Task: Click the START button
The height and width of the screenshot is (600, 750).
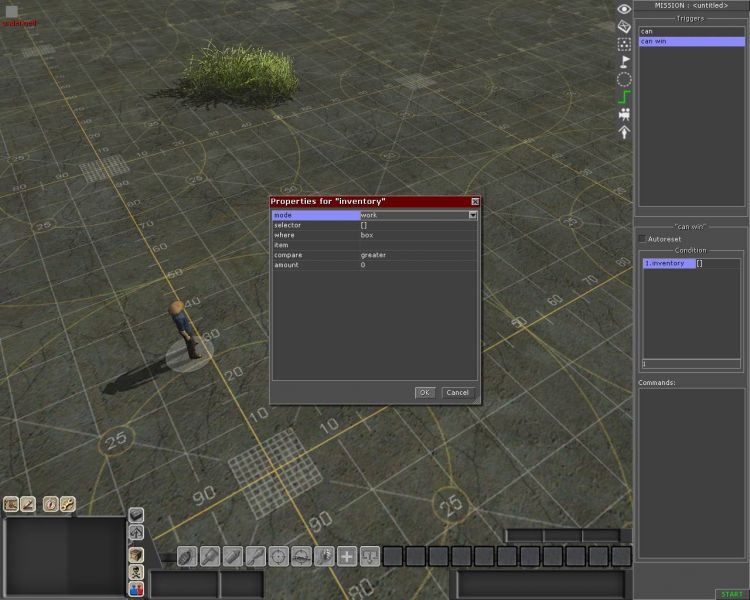Action: [x=732, y=595]
